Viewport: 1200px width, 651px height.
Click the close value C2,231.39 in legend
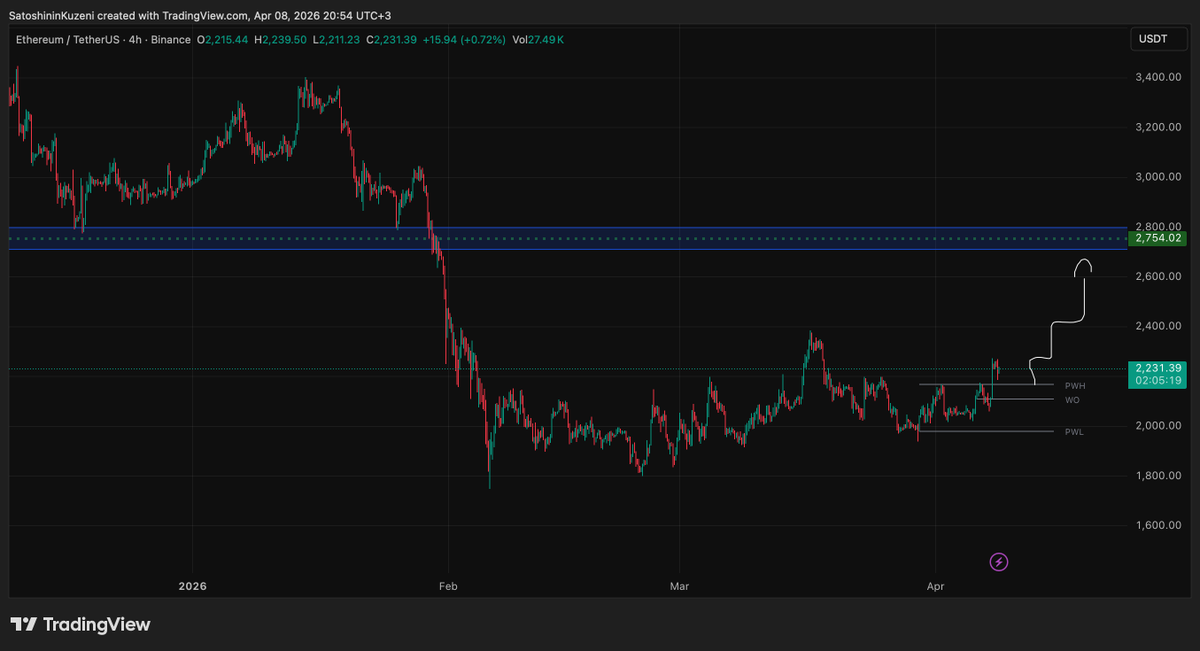click(393, 39)
